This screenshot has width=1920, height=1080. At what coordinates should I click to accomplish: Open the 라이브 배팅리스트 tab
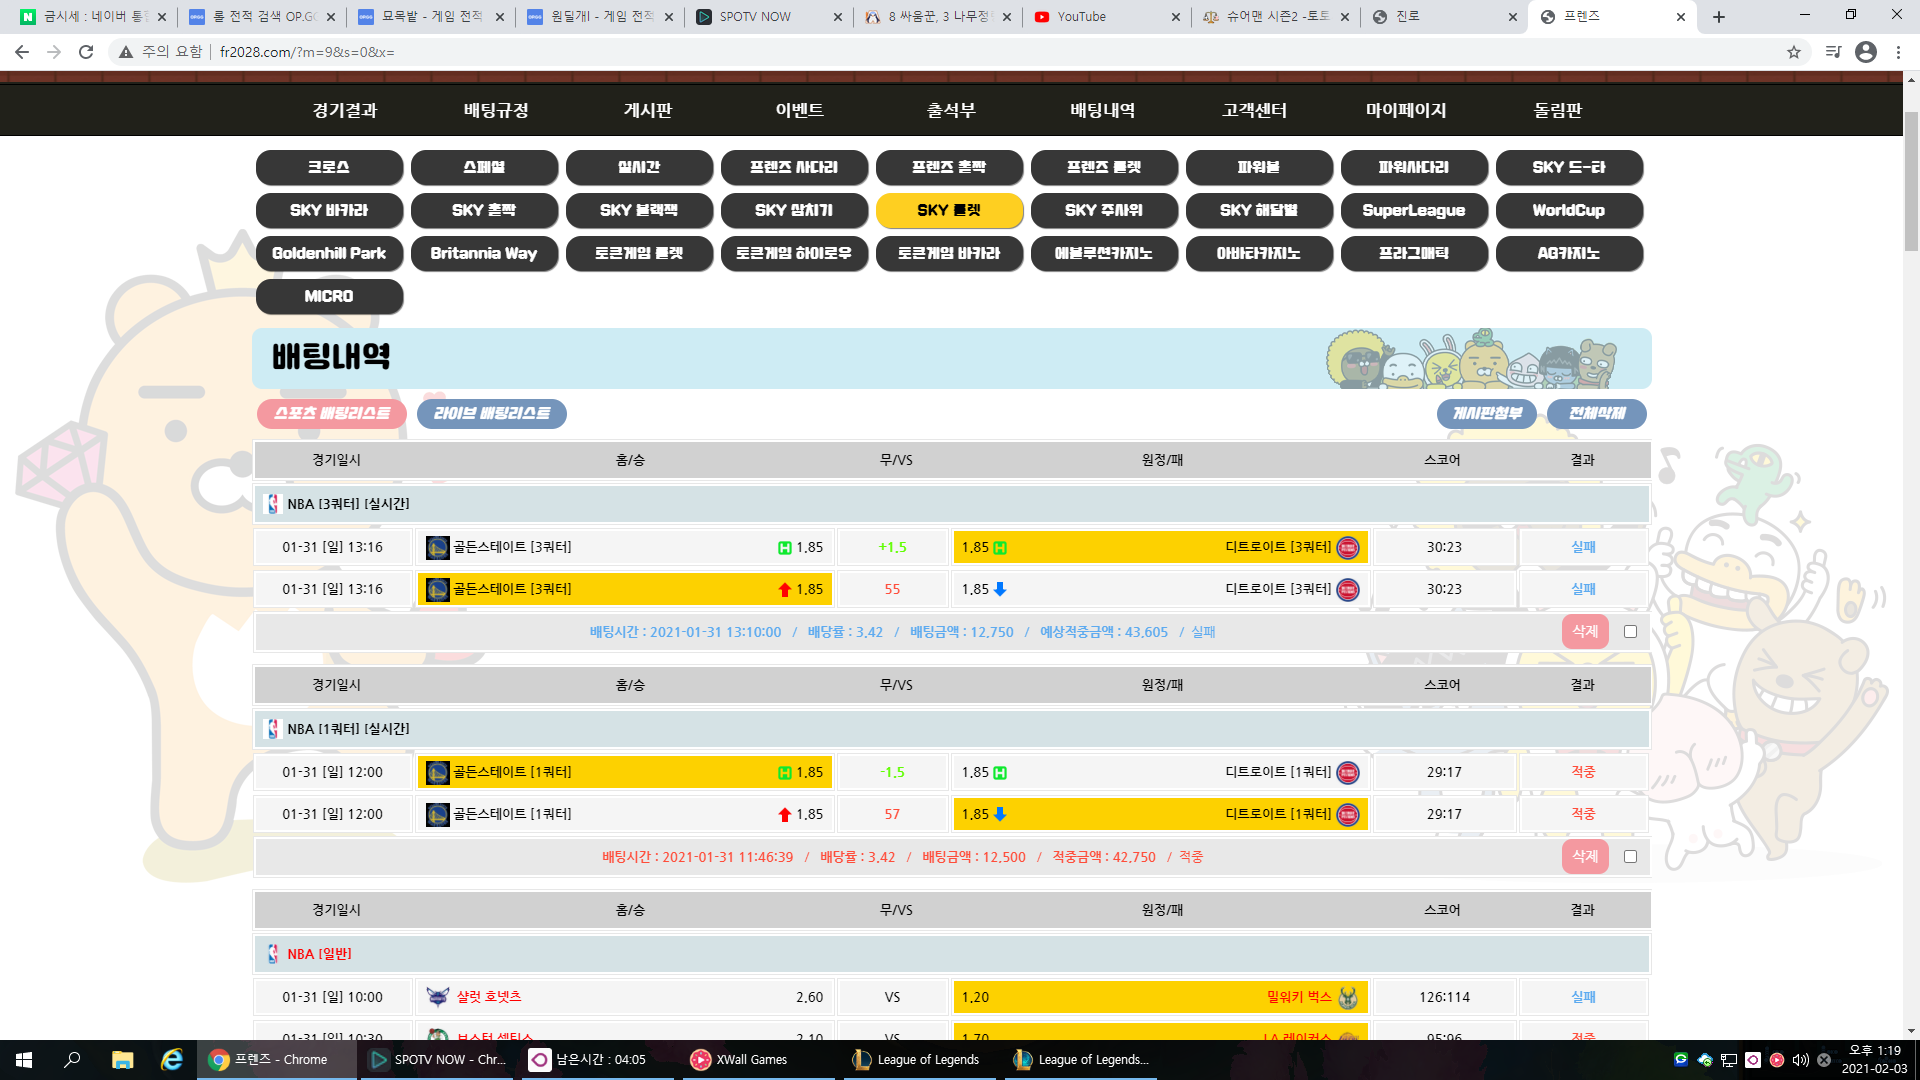coord(491,414)
